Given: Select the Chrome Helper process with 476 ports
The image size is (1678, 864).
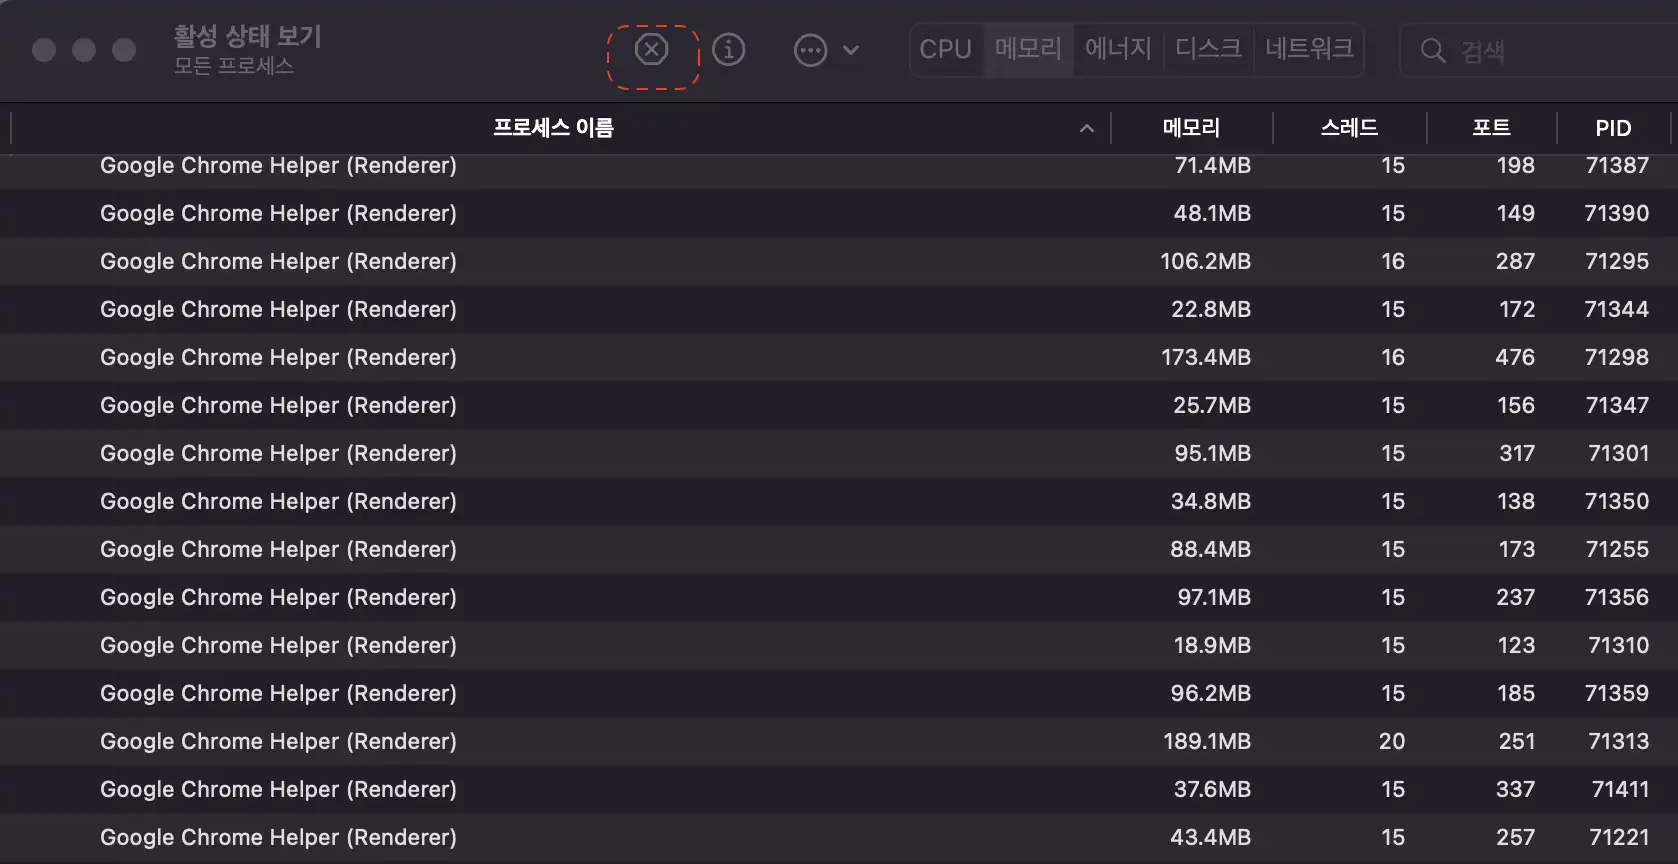Looking at the screenshot, I should [600, 357].
